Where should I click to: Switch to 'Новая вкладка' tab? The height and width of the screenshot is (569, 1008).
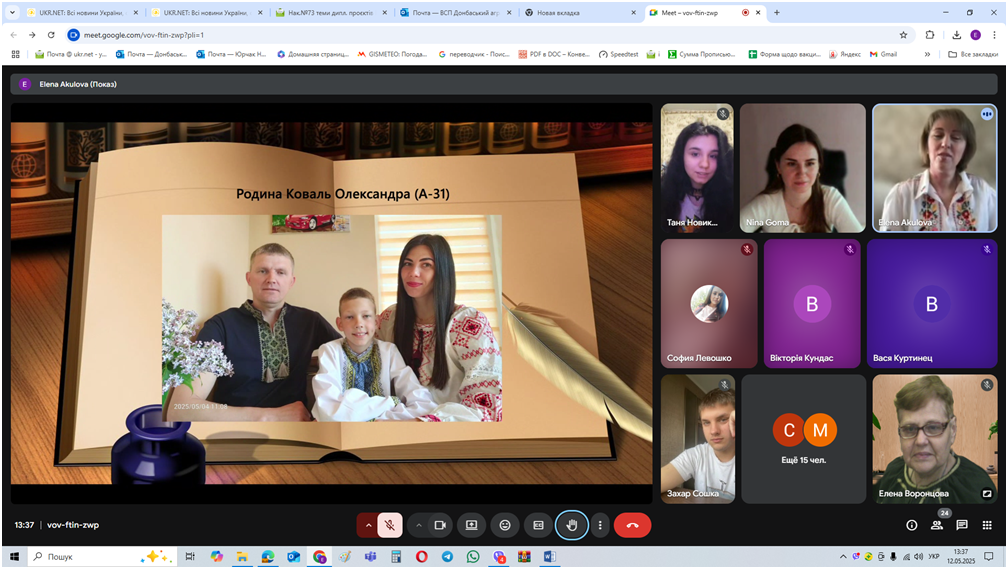coord(580,12)
